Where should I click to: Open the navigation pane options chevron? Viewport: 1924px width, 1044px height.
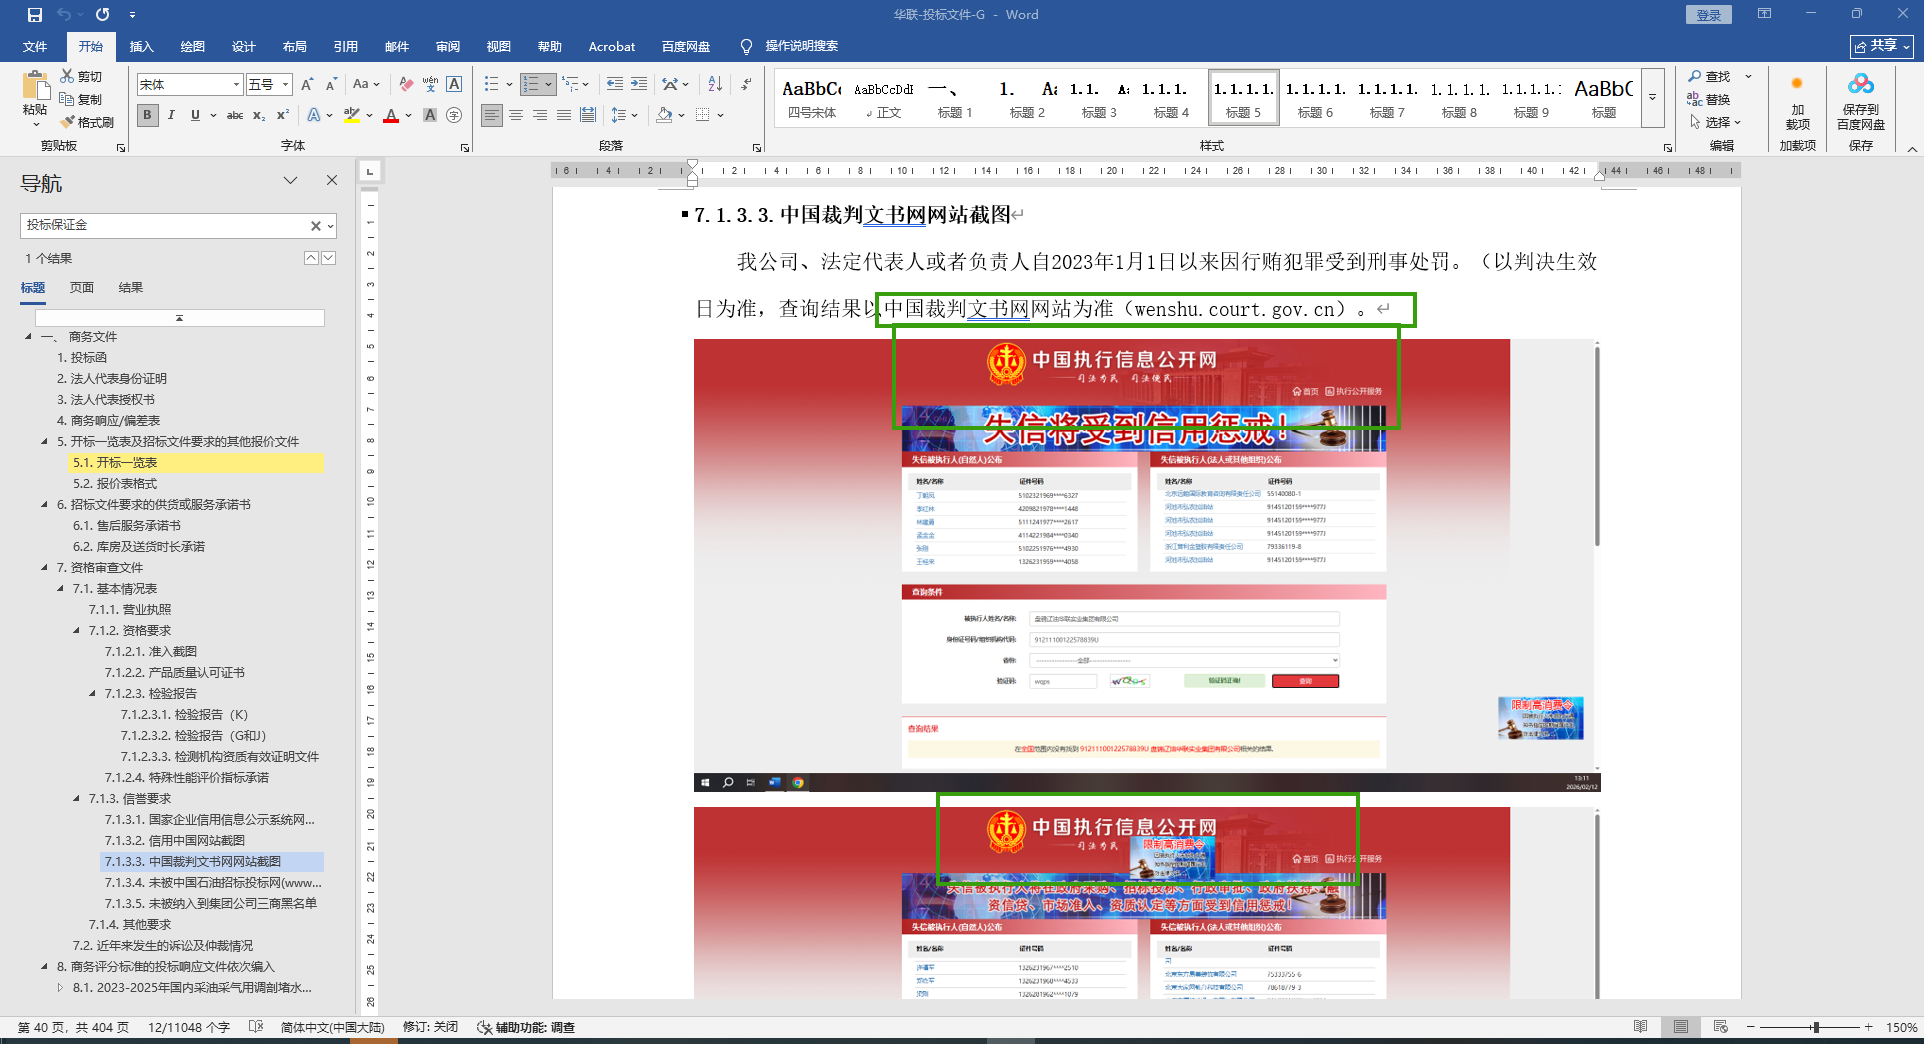click(x=290, y=180)
